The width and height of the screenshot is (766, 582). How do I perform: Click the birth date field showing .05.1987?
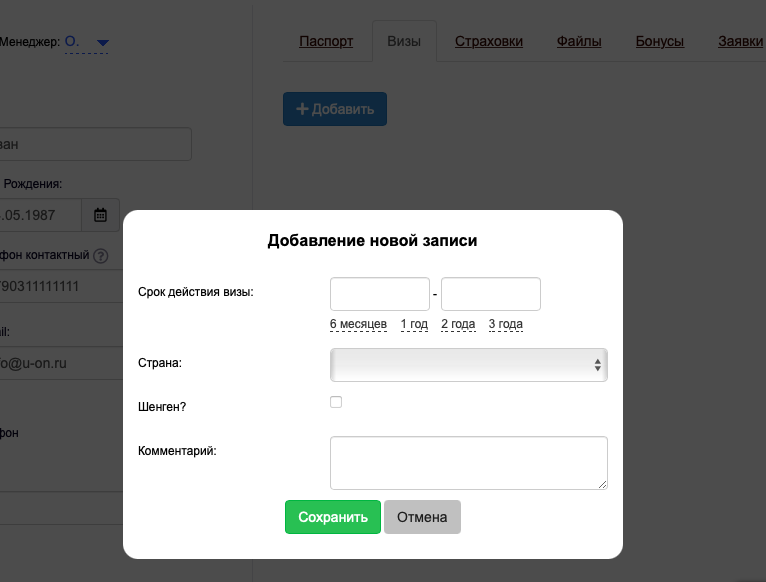(x=40, y=215)
